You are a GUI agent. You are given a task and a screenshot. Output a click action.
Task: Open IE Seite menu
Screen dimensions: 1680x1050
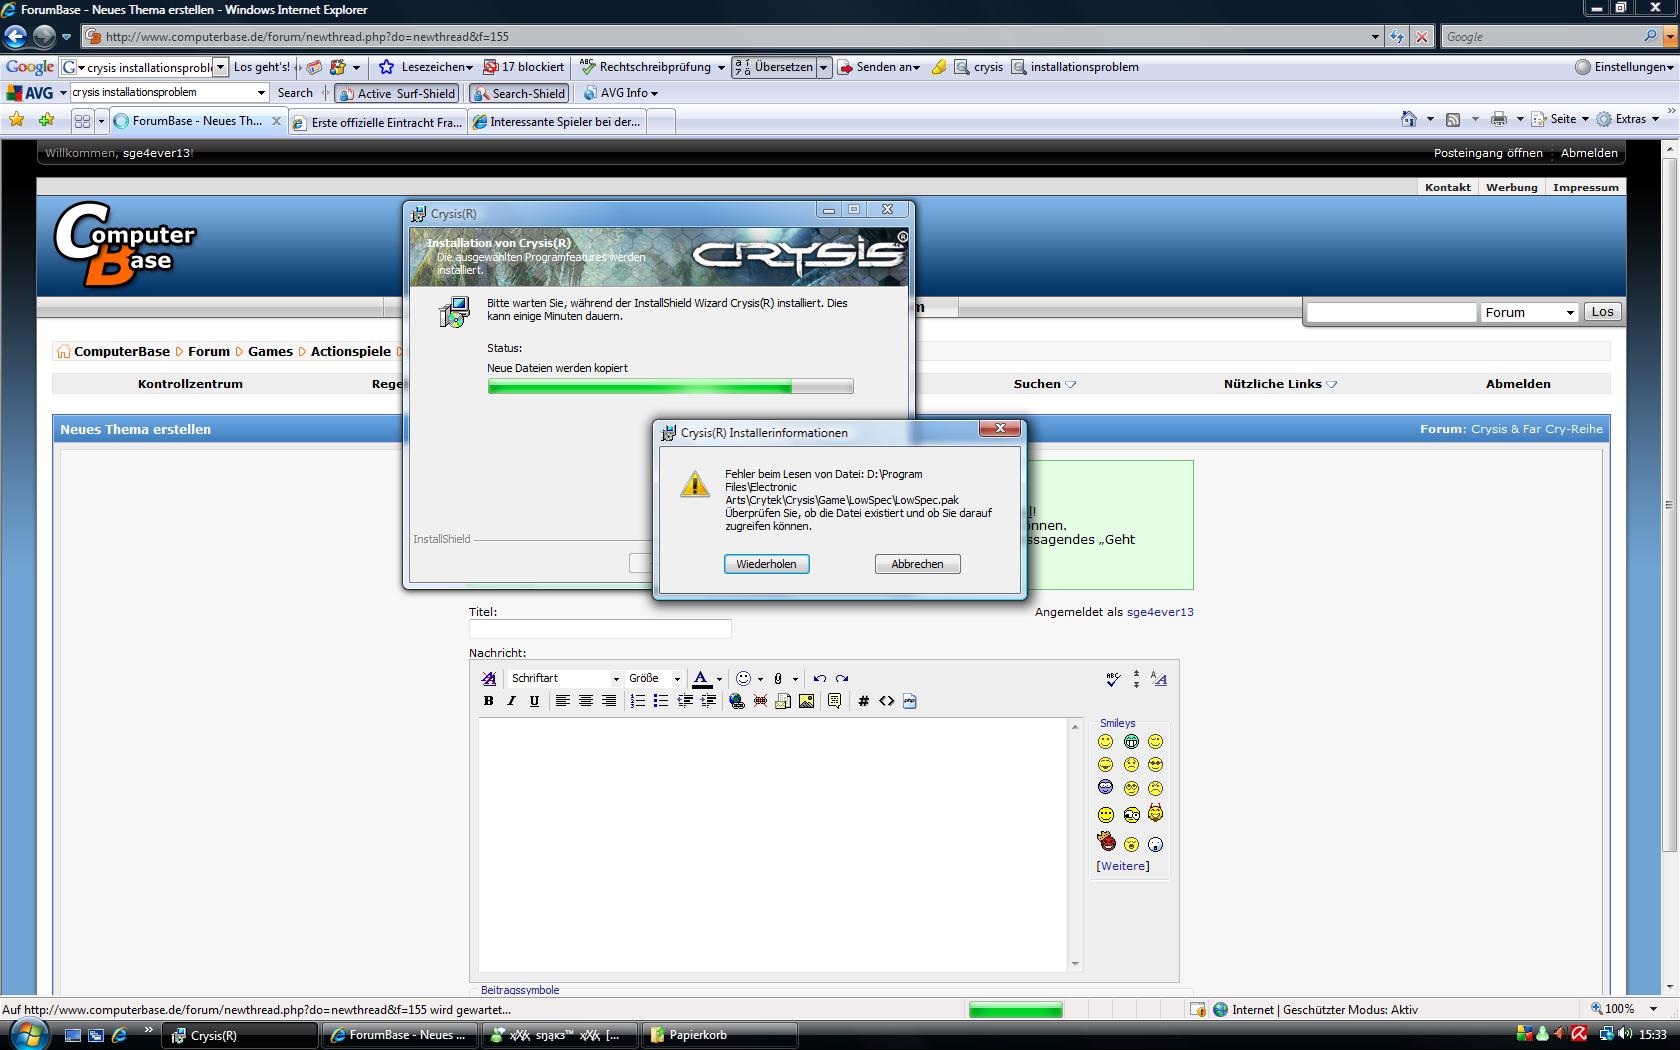[x=1561, y=119]
